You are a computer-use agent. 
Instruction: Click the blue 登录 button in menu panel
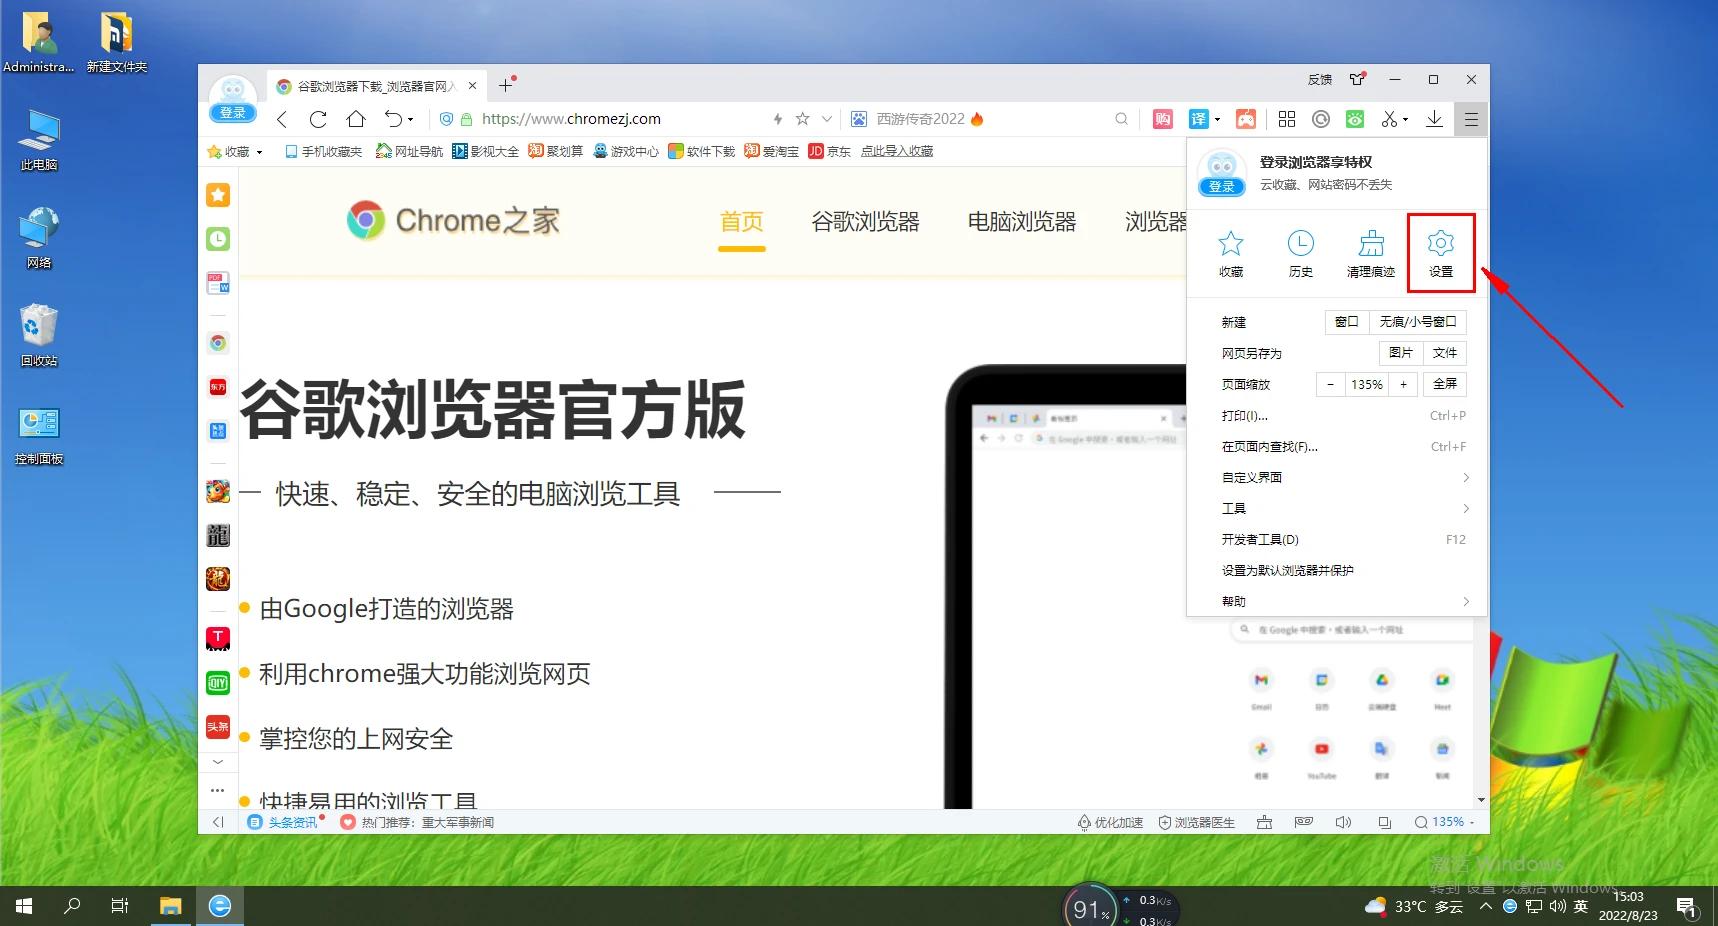point(1222,187)
